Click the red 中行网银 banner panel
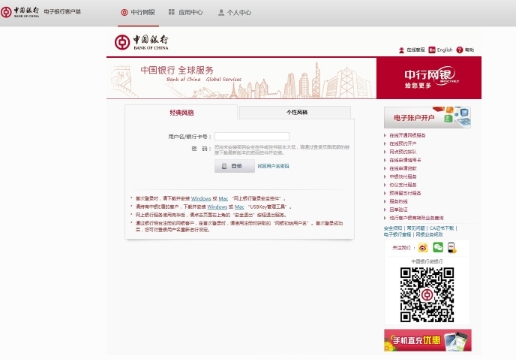Image resolution: width=516 pixels, height=360 pixels. coord(429,78)
